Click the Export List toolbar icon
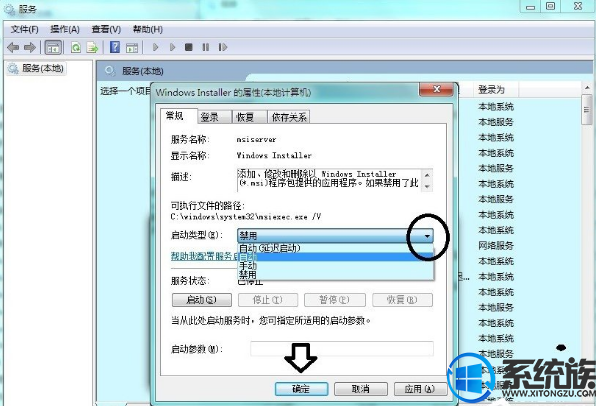 (x=92, y=48)
